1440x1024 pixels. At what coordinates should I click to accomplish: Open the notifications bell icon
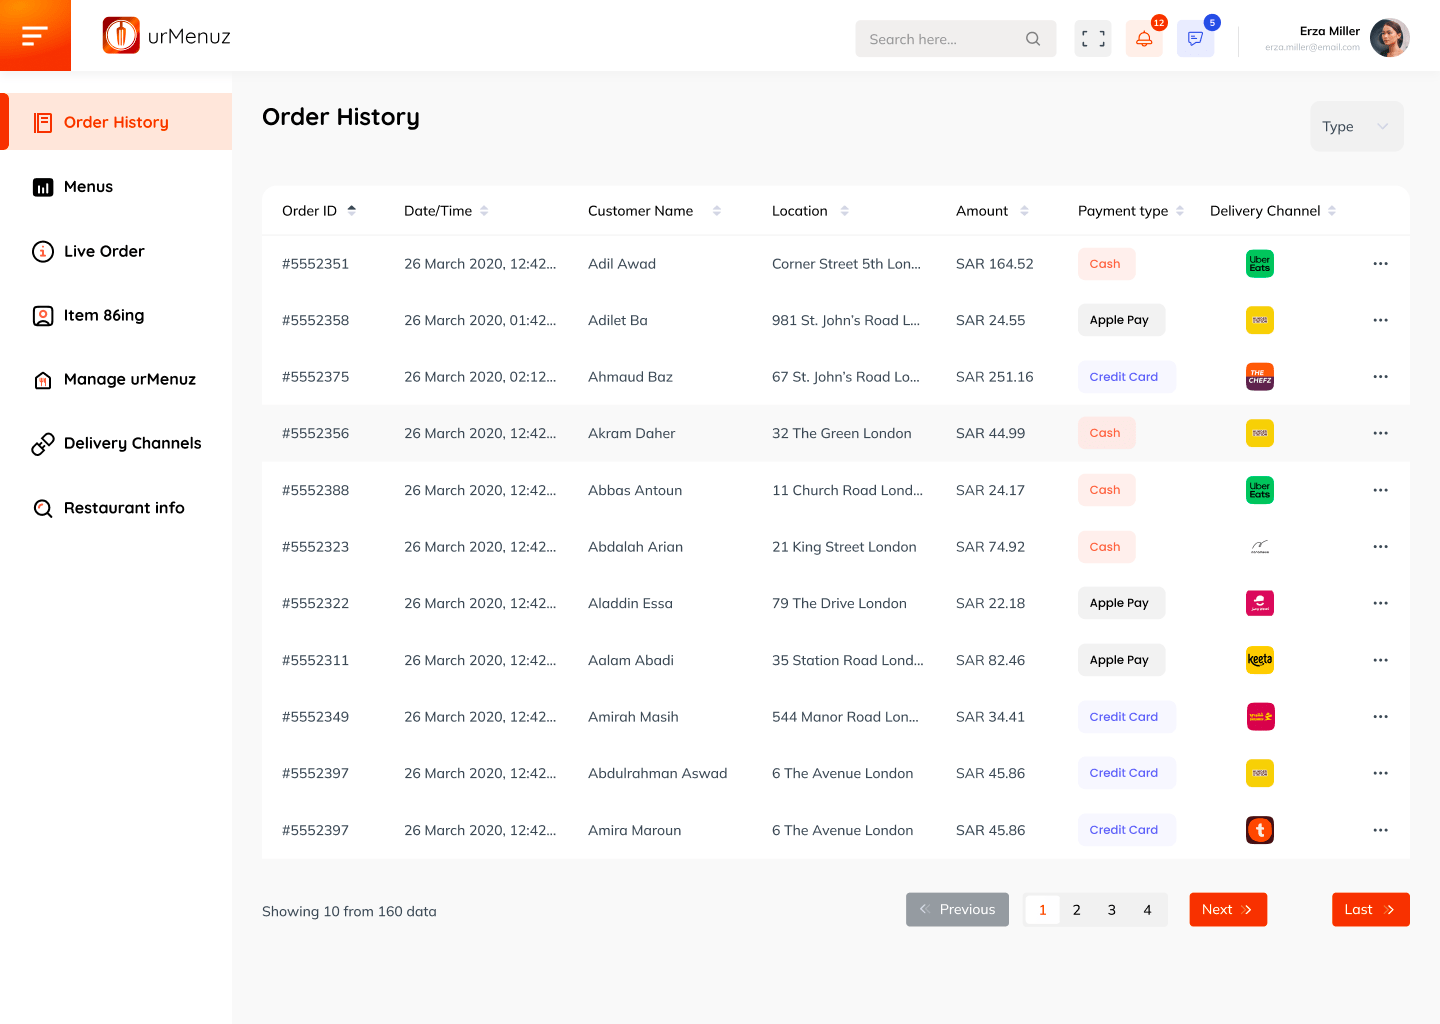click(1144, 39)
